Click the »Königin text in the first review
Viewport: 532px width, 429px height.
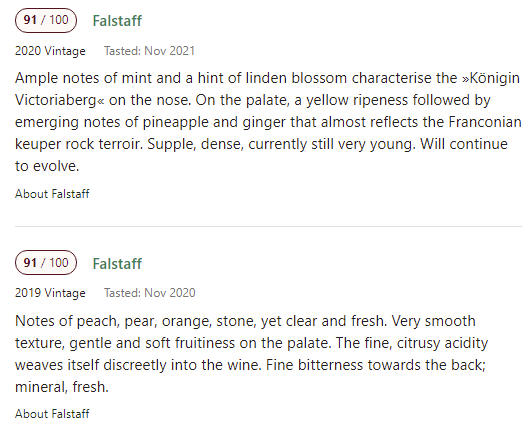click(491, 78)
